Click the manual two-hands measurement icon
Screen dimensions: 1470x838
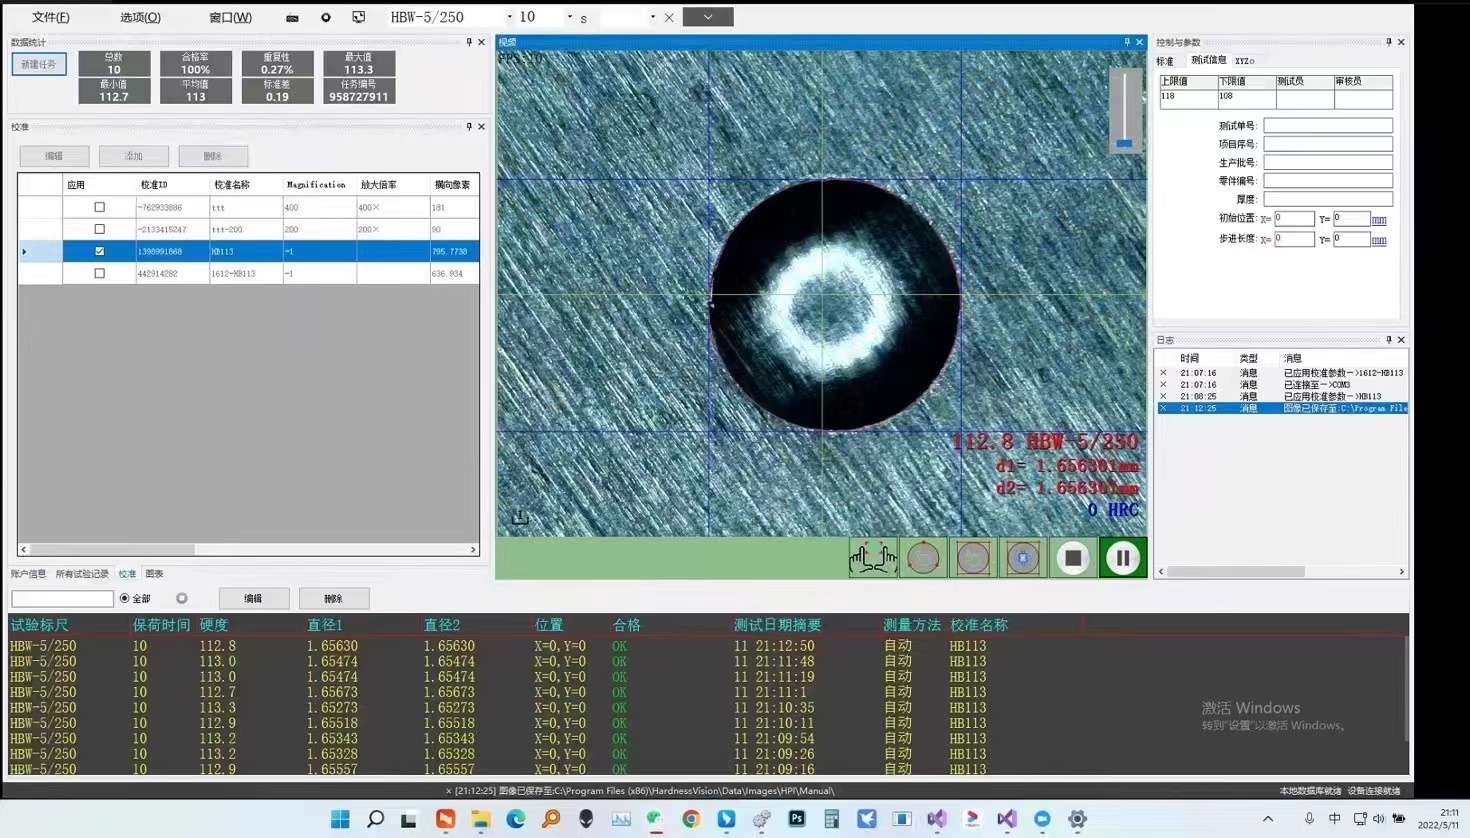click(x=872, y=558)
